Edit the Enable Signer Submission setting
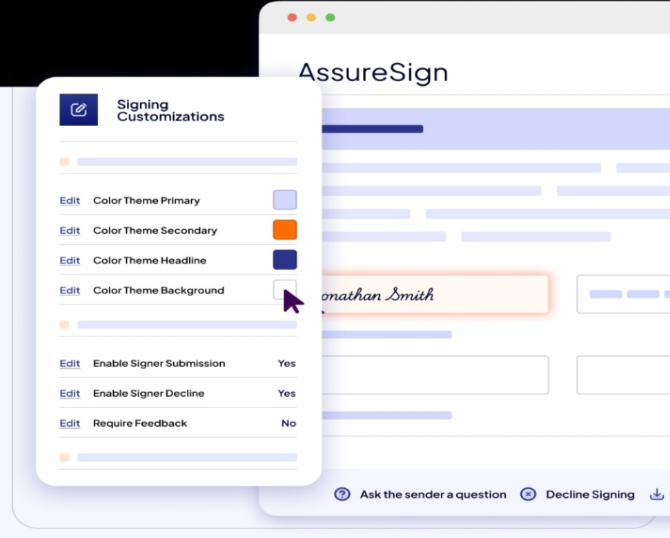Screen dimensions: 670x538 [70, 363]
